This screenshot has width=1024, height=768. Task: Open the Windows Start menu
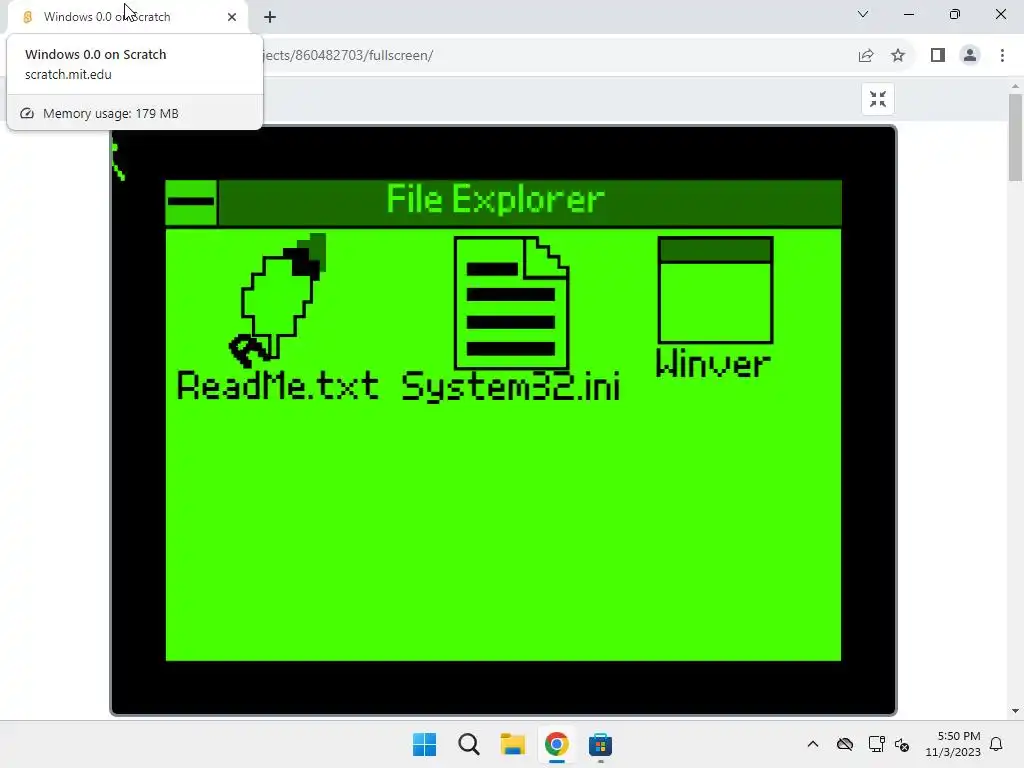pos(424,744)
